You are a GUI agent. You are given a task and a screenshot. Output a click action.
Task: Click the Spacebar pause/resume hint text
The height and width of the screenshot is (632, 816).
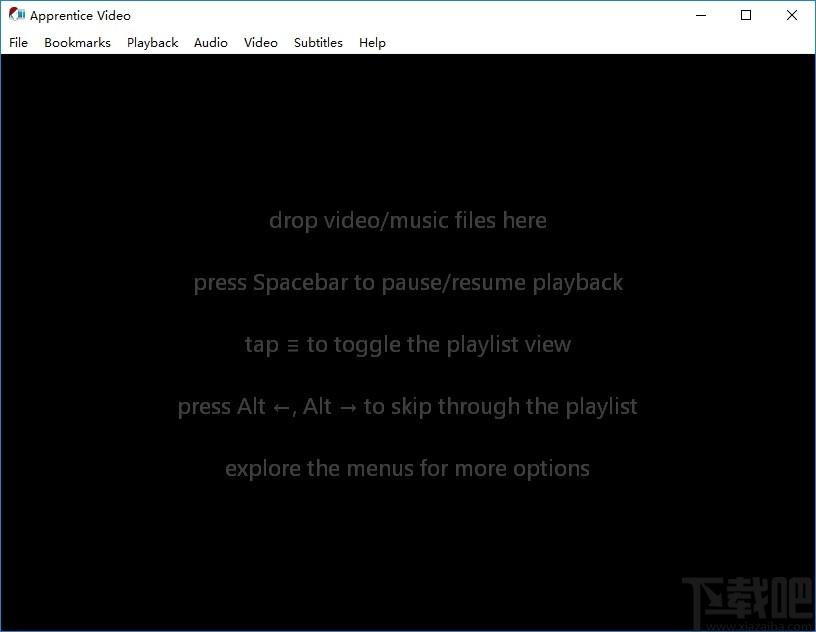[x=408, y=283]
